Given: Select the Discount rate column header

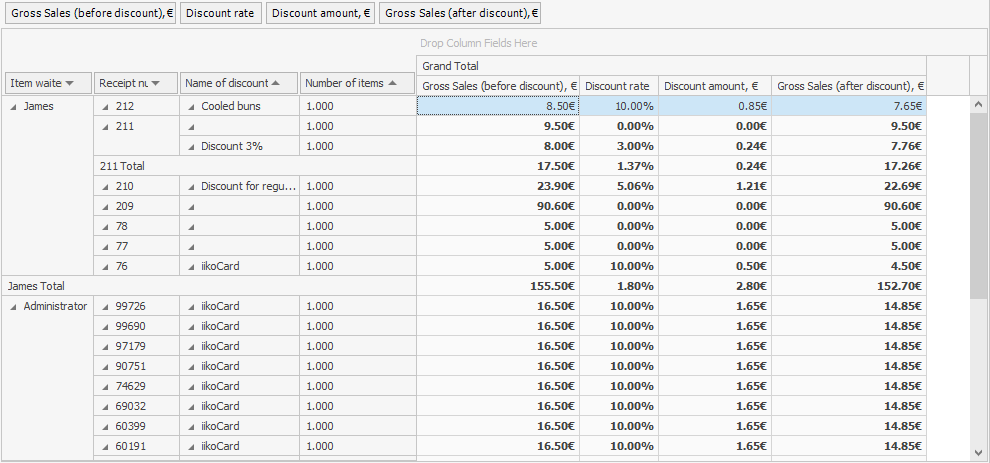Looking at the screenshot, I should point(618,86).
